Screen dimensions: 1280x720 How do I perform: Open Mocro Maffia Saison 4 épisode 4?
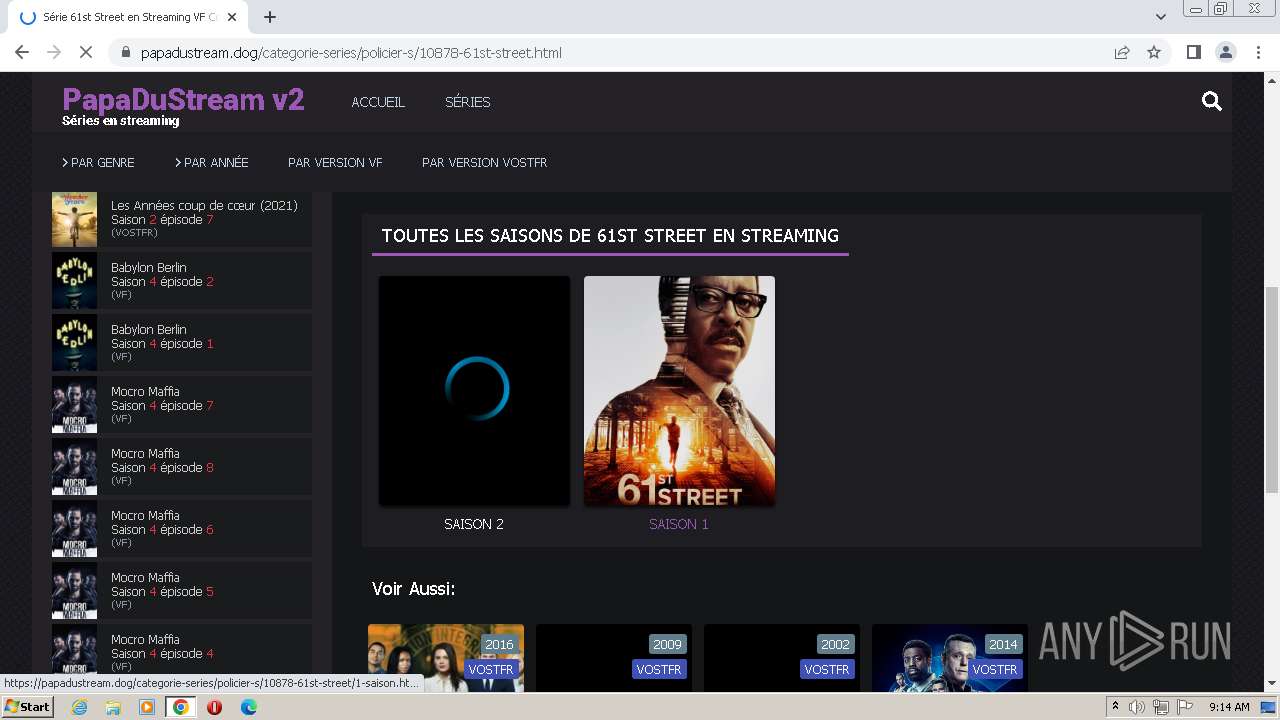(x=182, y=650)
